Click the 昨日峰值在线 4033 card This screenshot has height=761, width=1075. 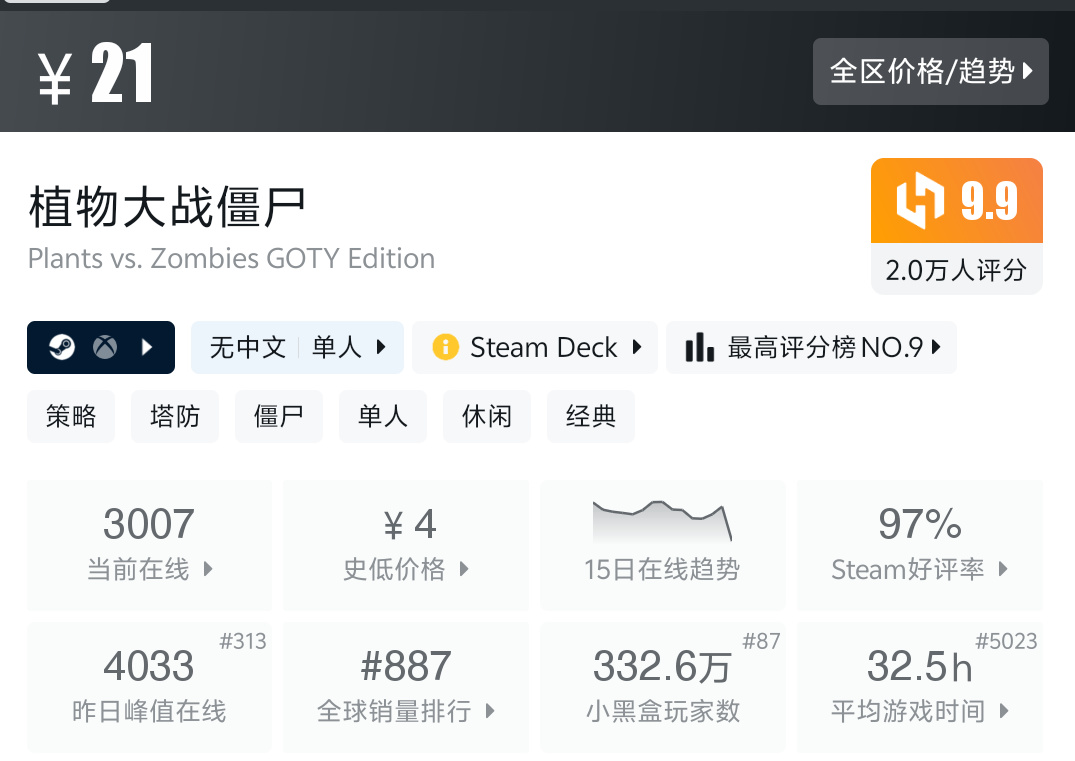coord(149,688)
